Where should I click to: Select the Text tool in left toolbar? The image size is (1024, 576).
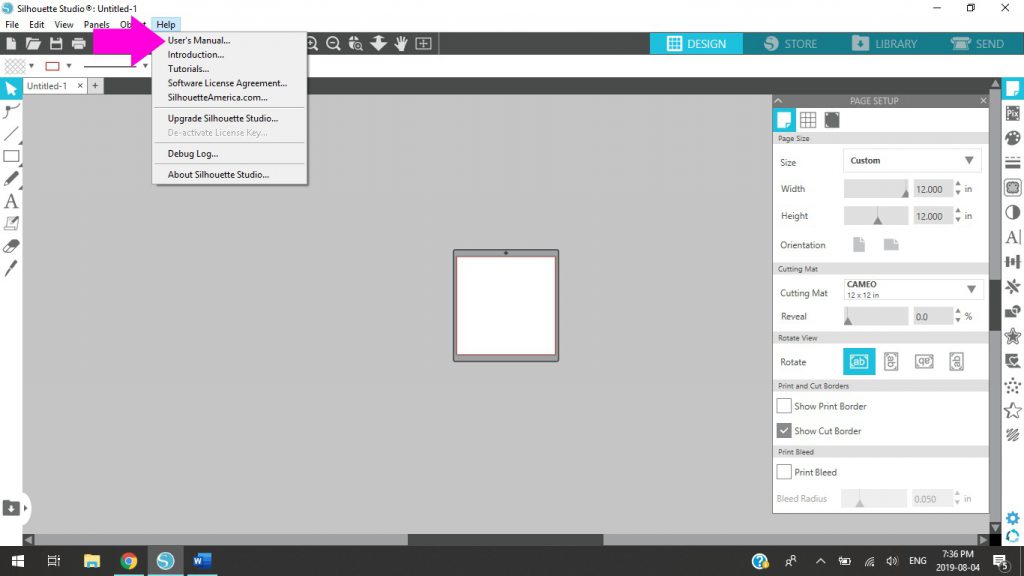point(11,201)
